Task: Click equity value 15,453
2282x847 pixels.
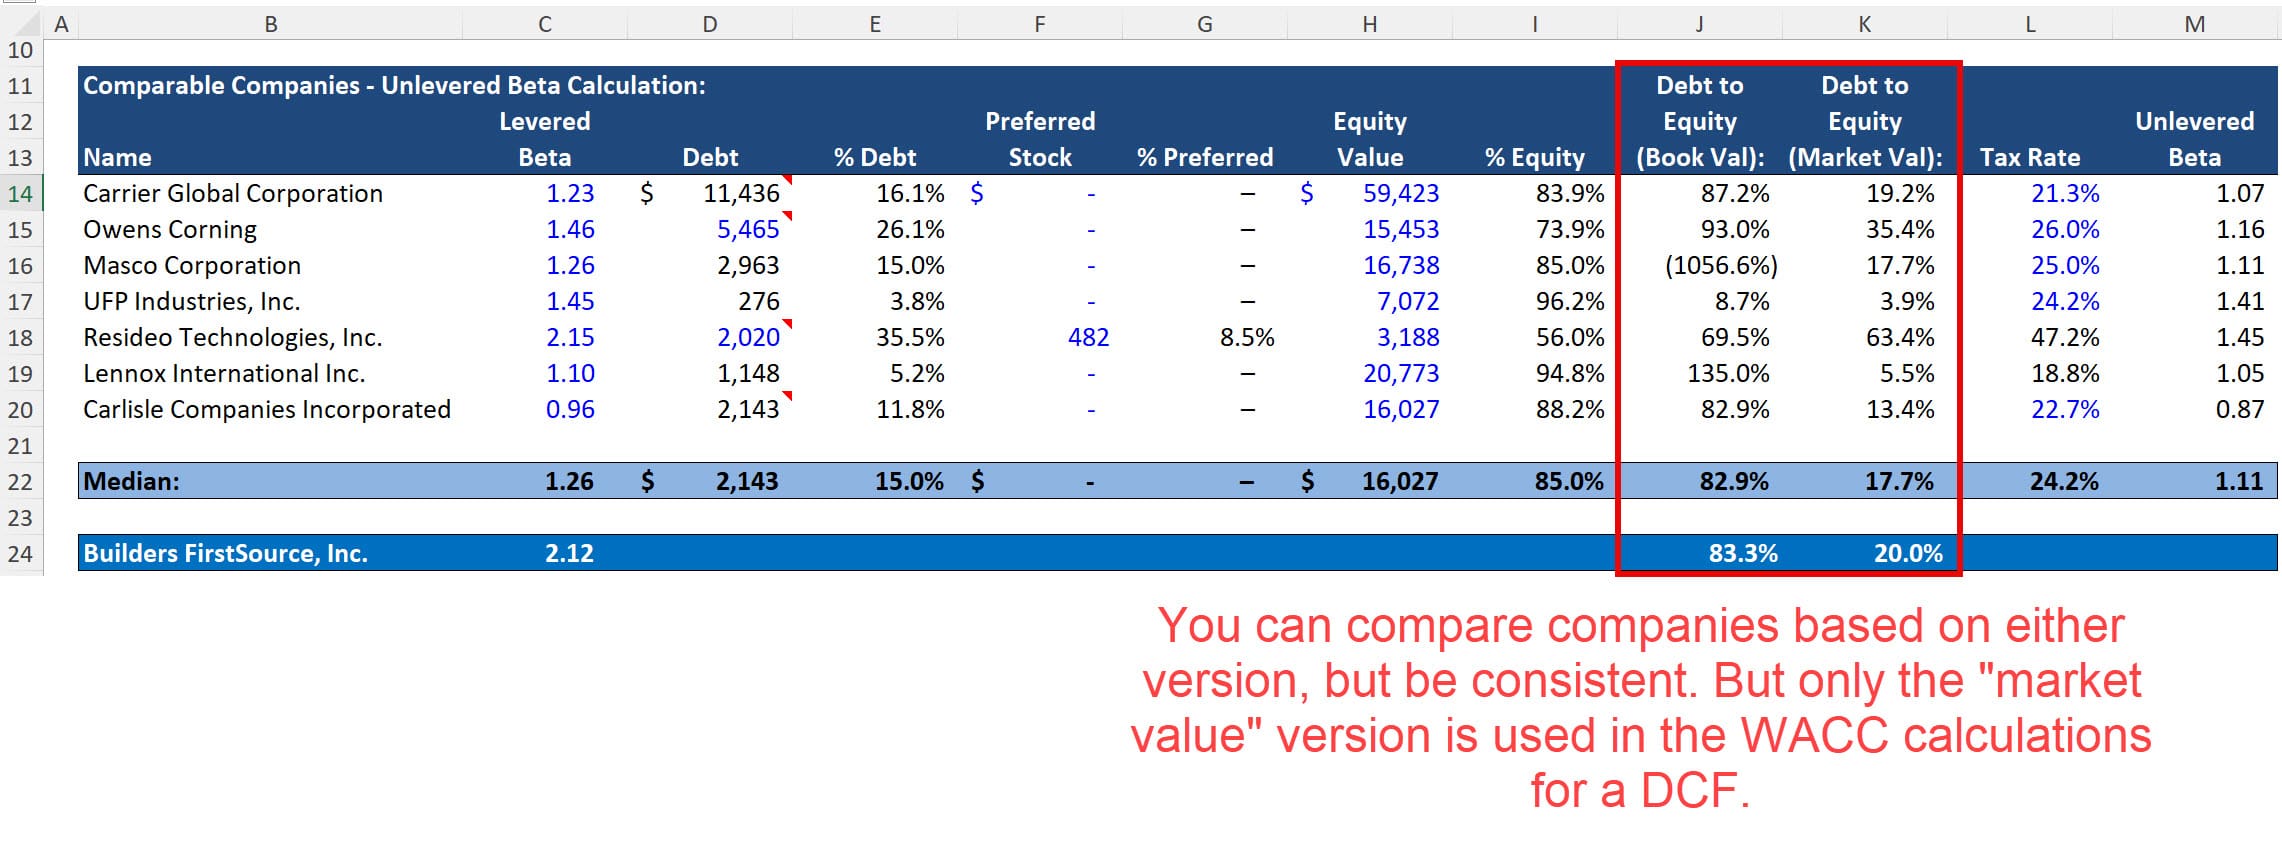Action: click(x=1401, y=229)
